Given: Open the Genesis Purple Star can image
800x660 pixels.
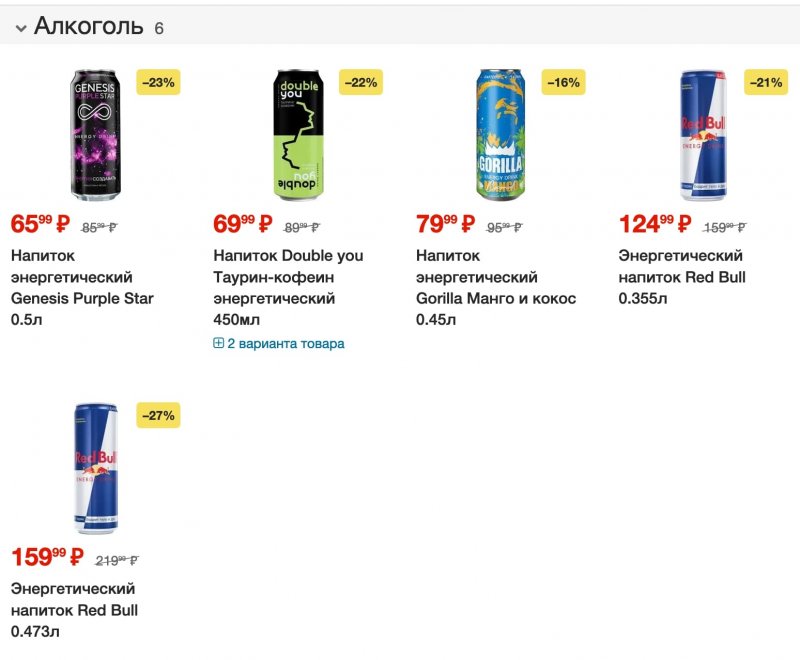Looking at the screenshot, I should [x=95, y=135].
